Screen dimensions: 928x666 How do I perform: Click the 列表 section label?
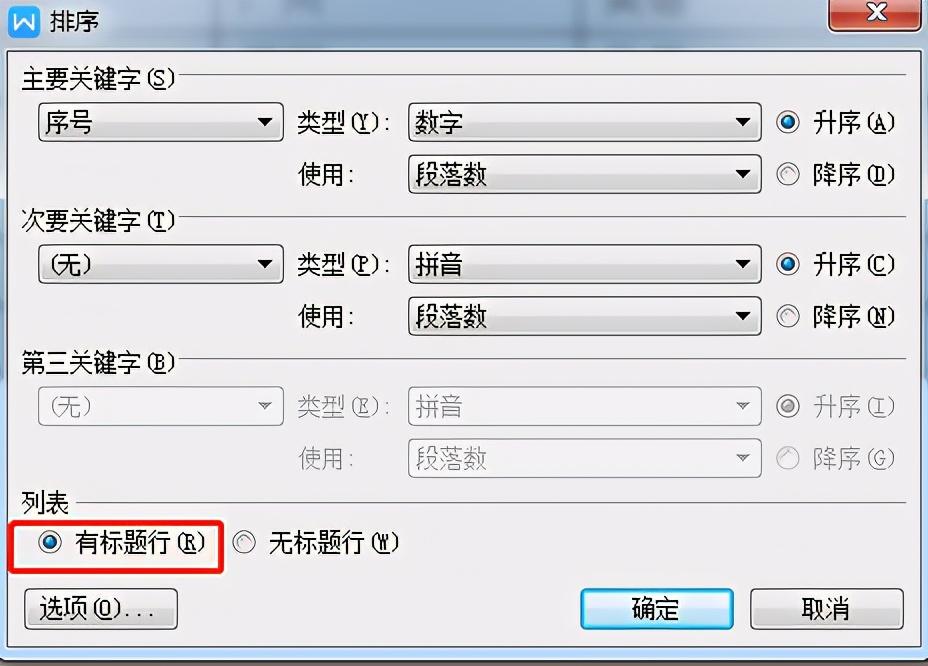tap(45, 504)
